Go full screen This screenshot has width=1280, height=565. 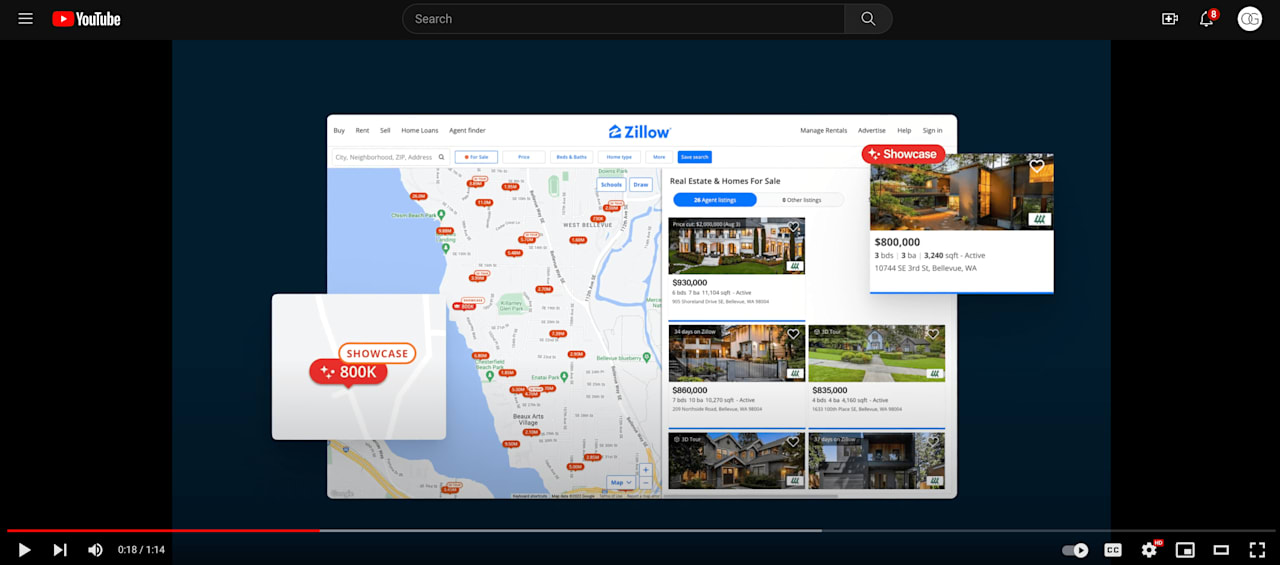[x=1257, y=550]
